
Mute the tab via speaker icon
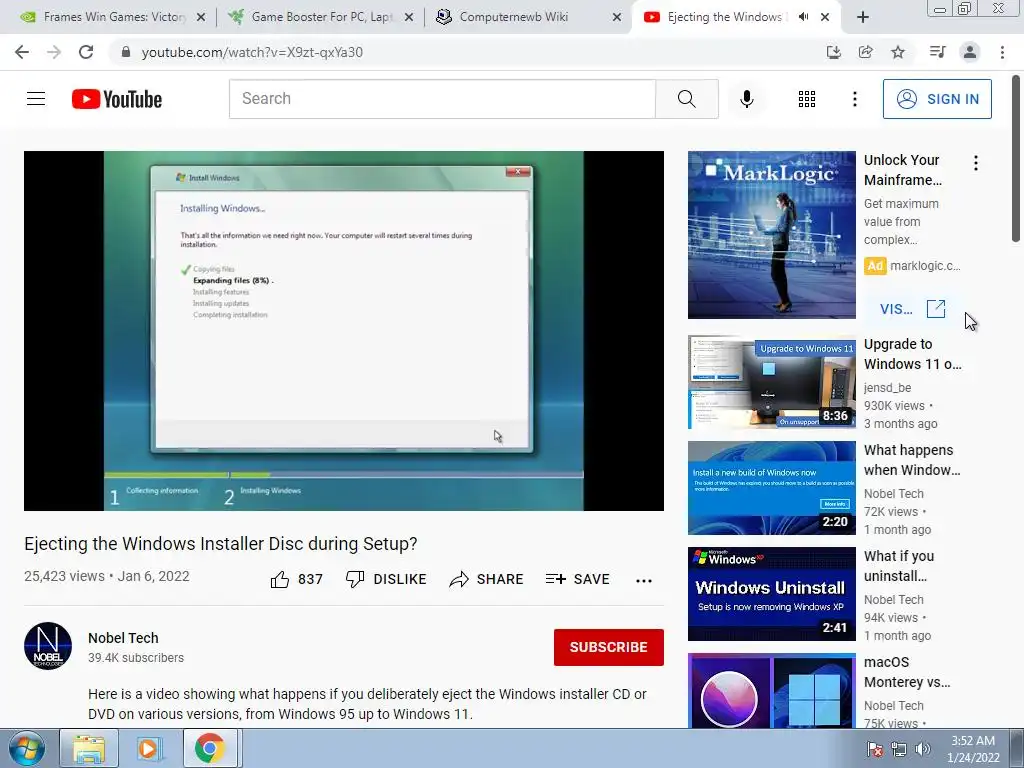(x=803, y=17)
